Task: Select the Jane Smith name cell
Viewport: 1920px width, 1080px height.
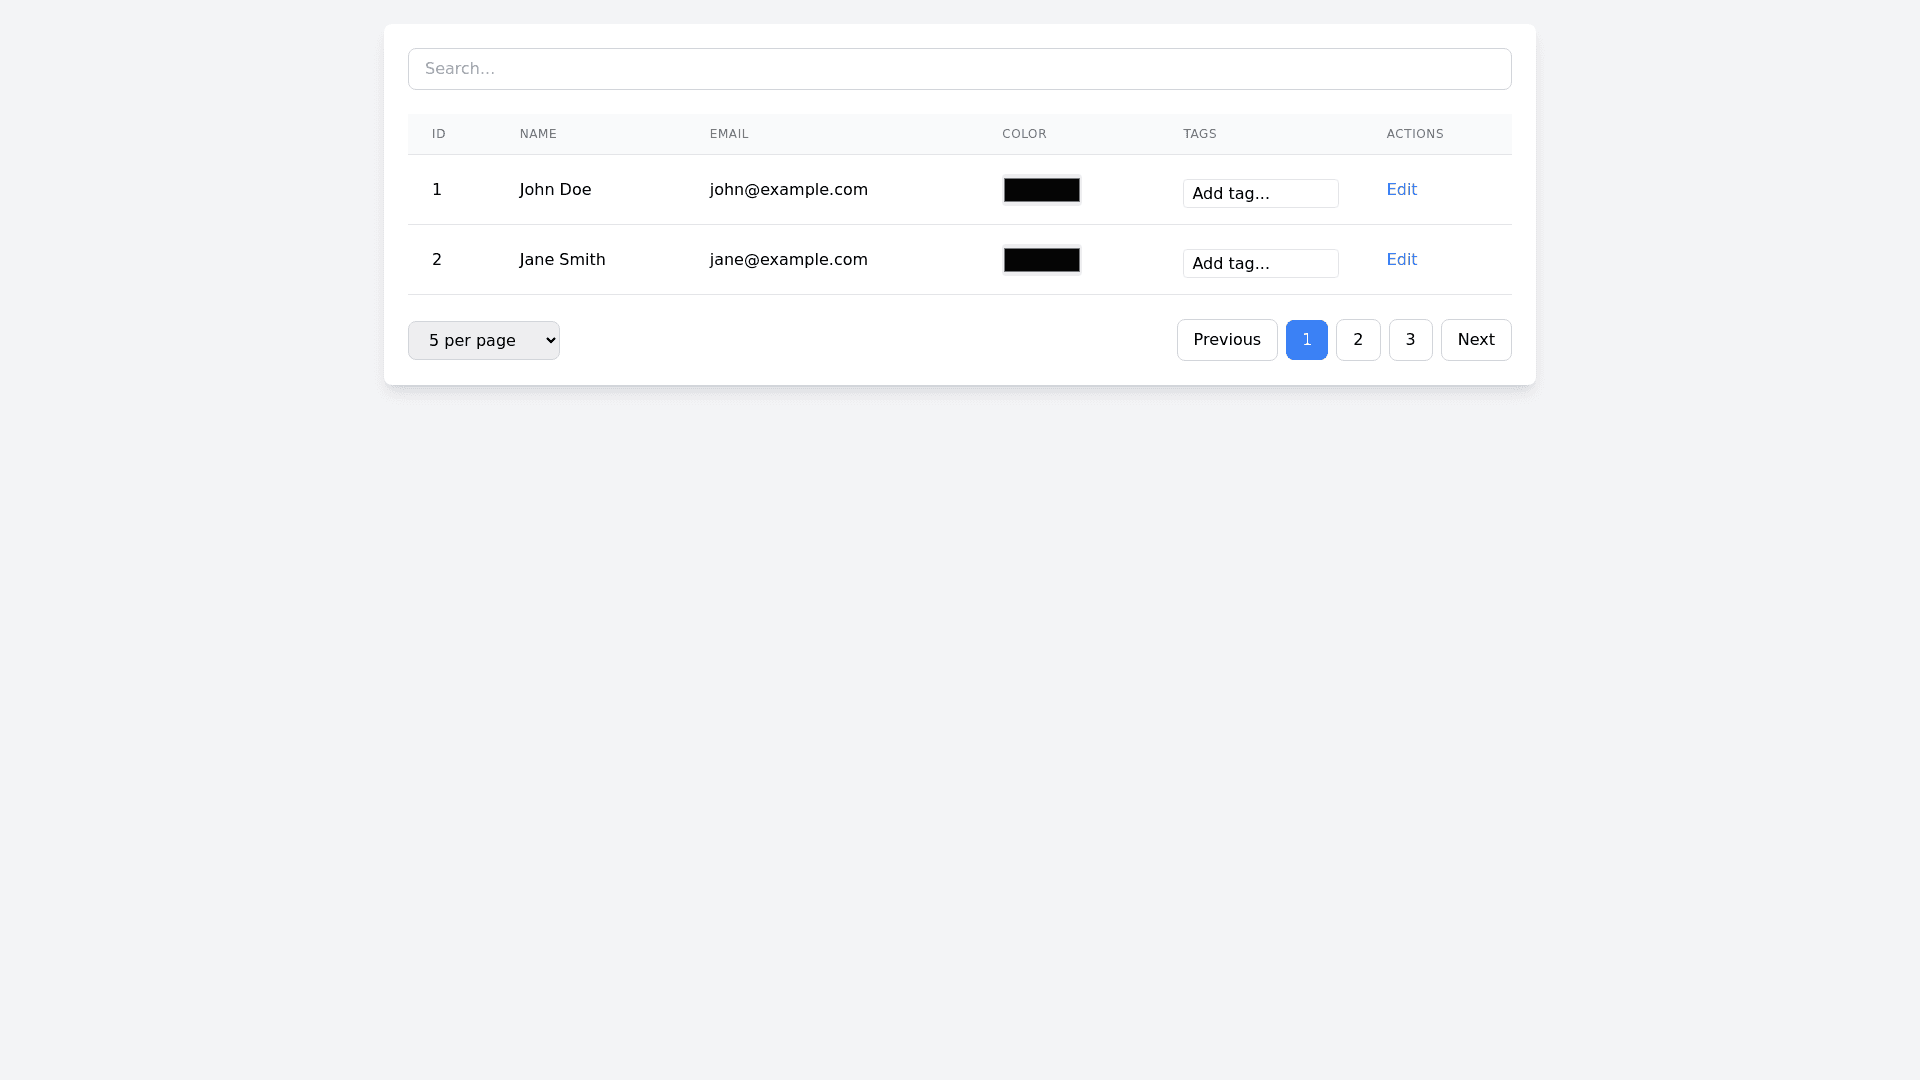Action: tap(562, 260)
